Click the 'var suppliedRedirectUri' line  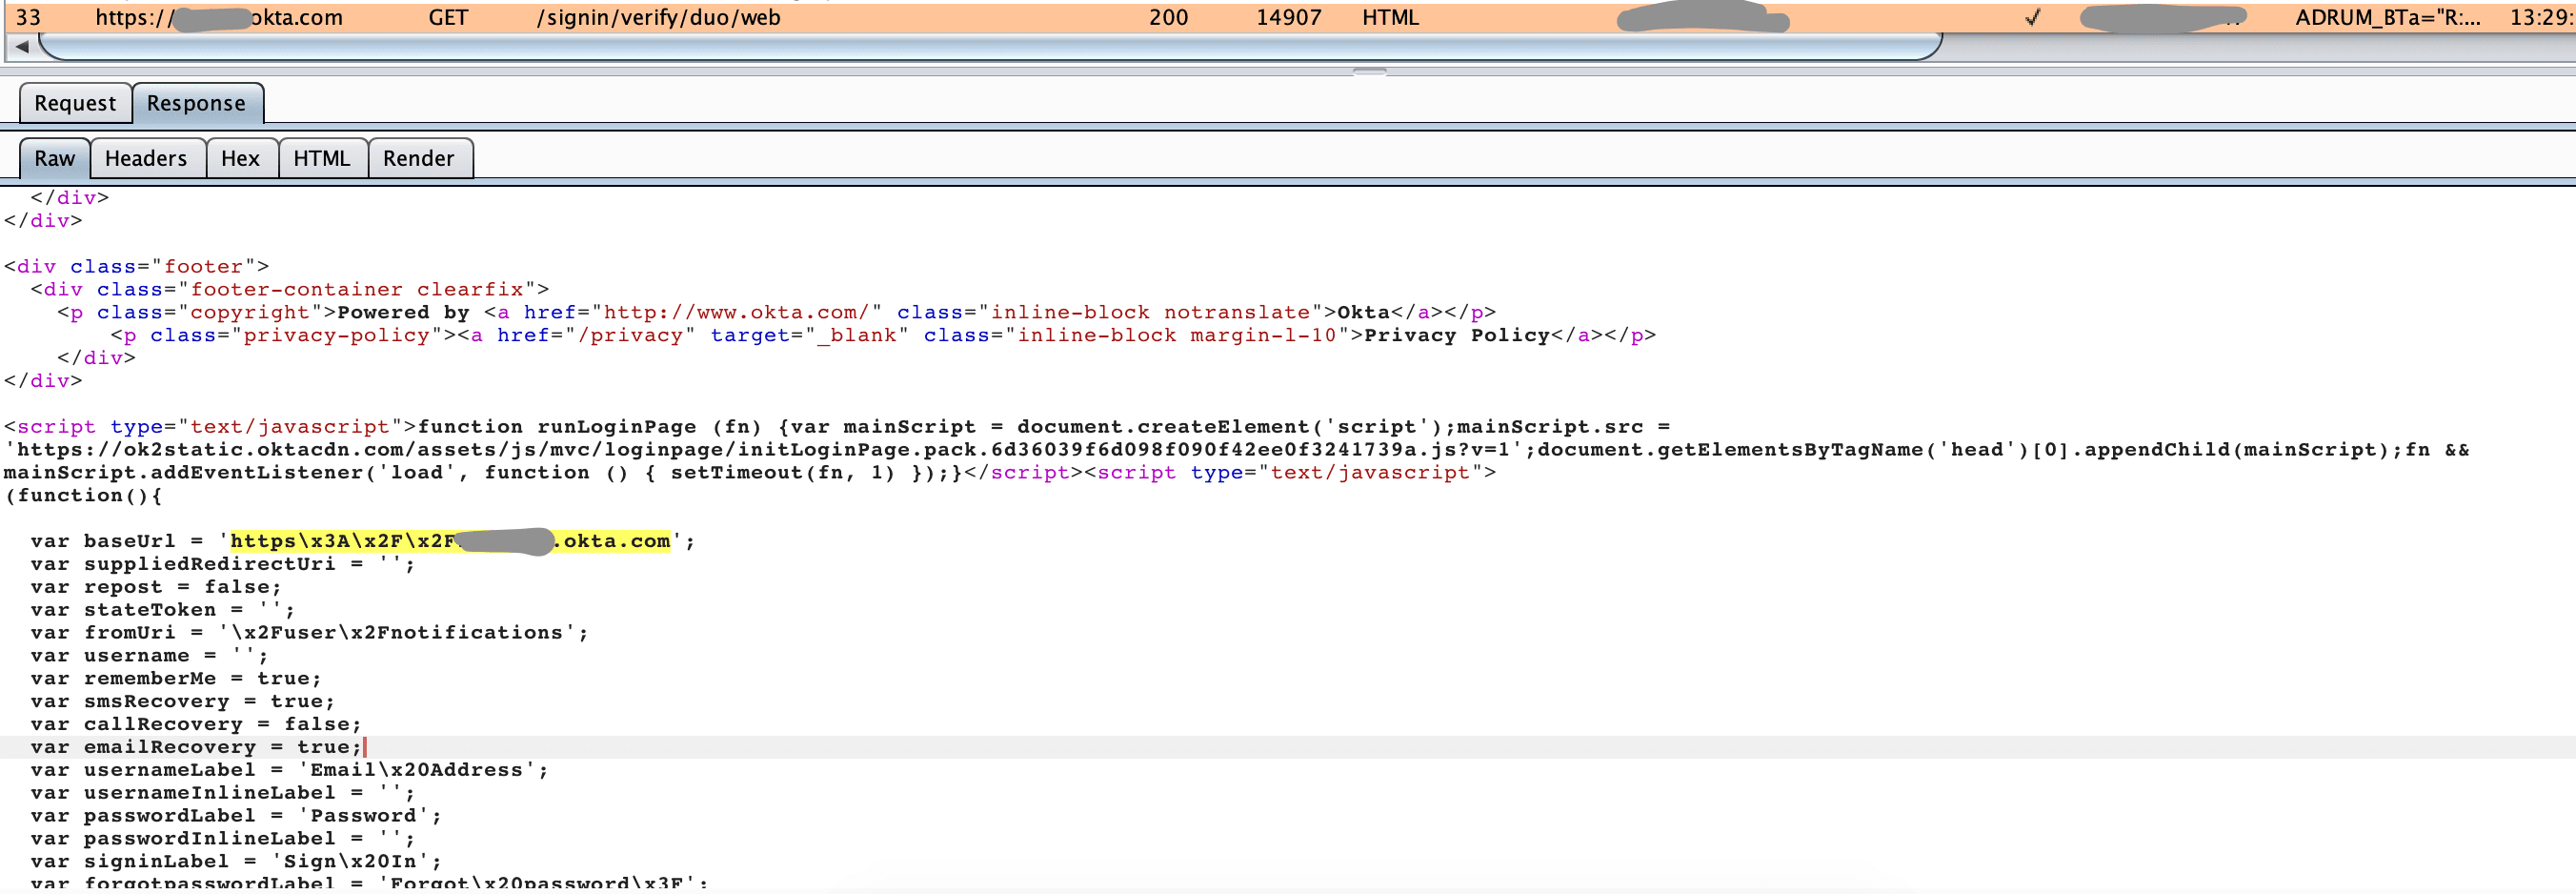coord(223,564)
